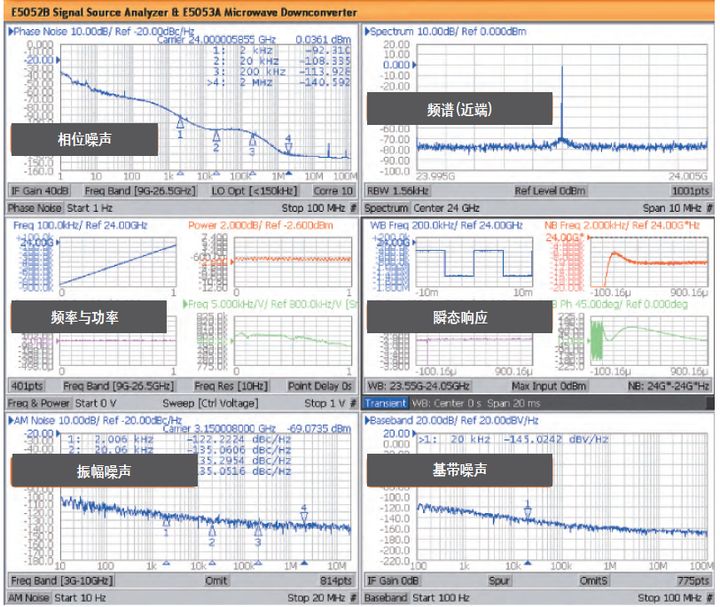Click the Omit field in AM Noise panel
This screenshot has height=607, width=720.
point(216,581)
